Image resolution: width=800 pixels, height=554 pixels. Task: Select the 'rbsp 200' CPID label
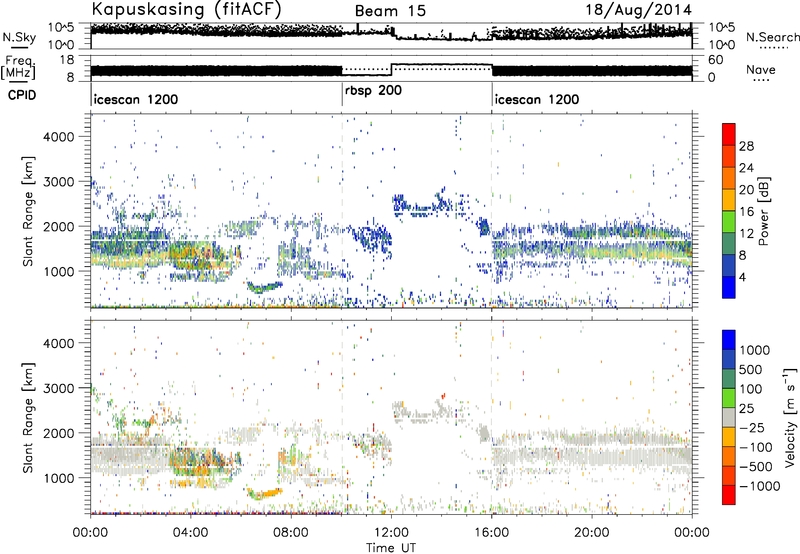tap(373, 91)
